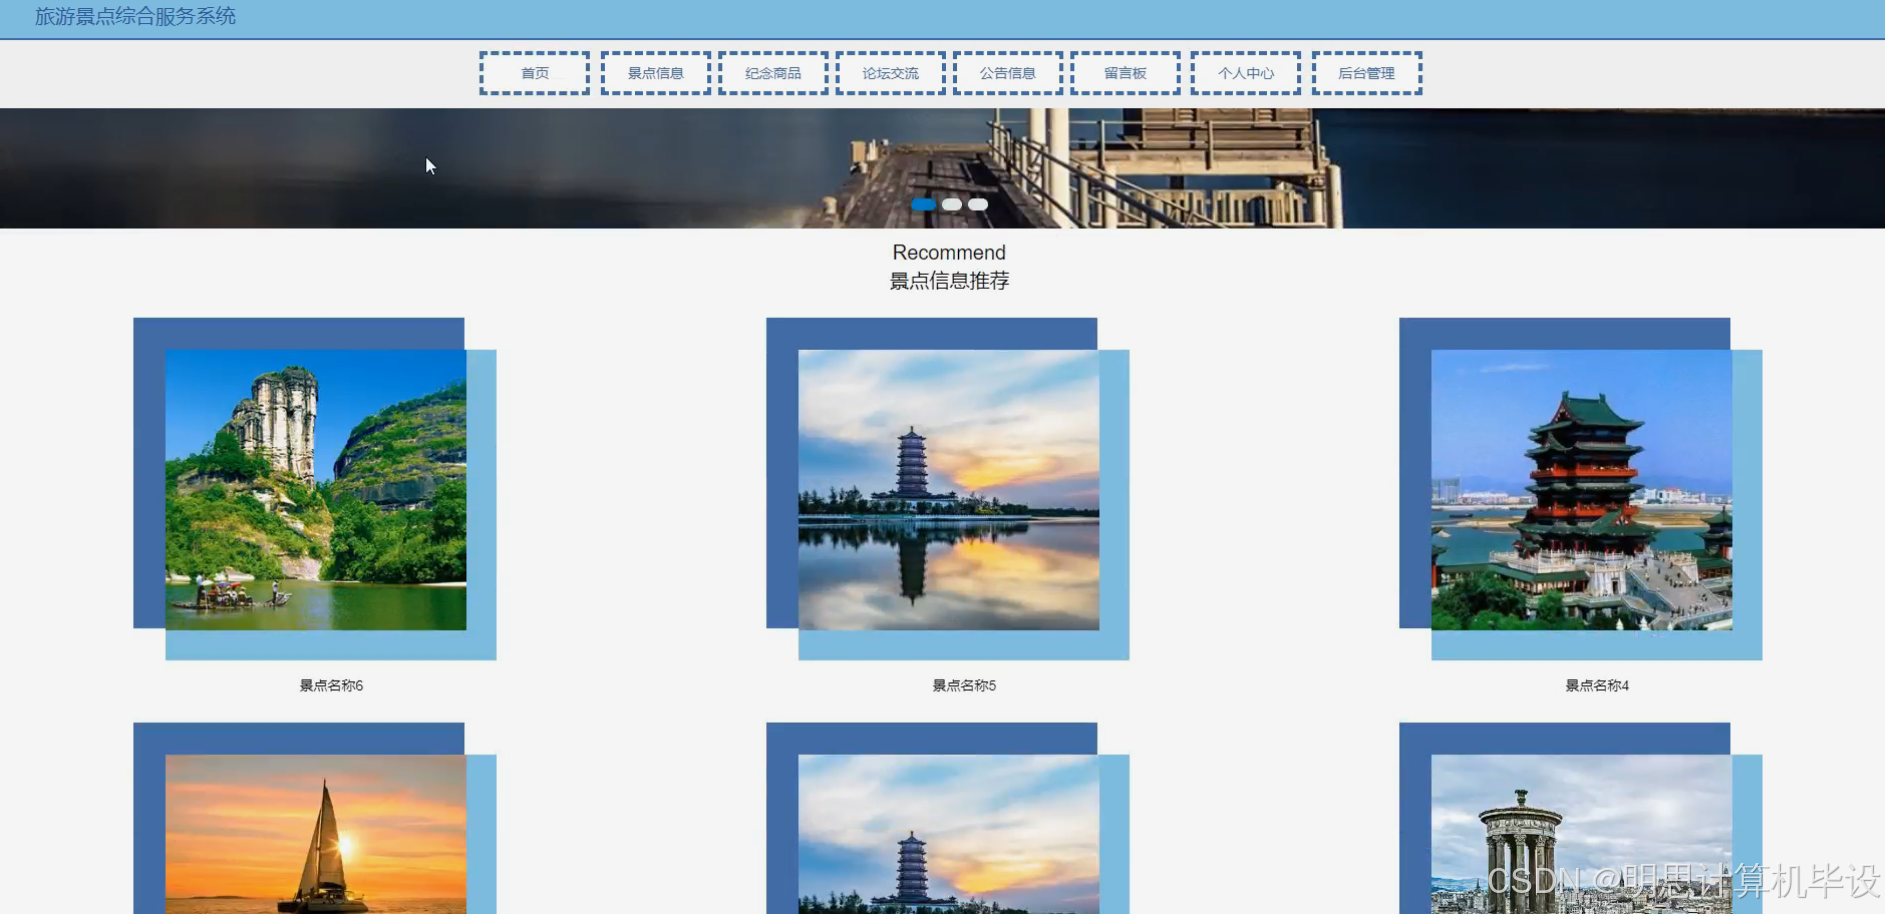Click the site title 旅游景点综合服务系统

pyautogui.click(x=136, y=16)
